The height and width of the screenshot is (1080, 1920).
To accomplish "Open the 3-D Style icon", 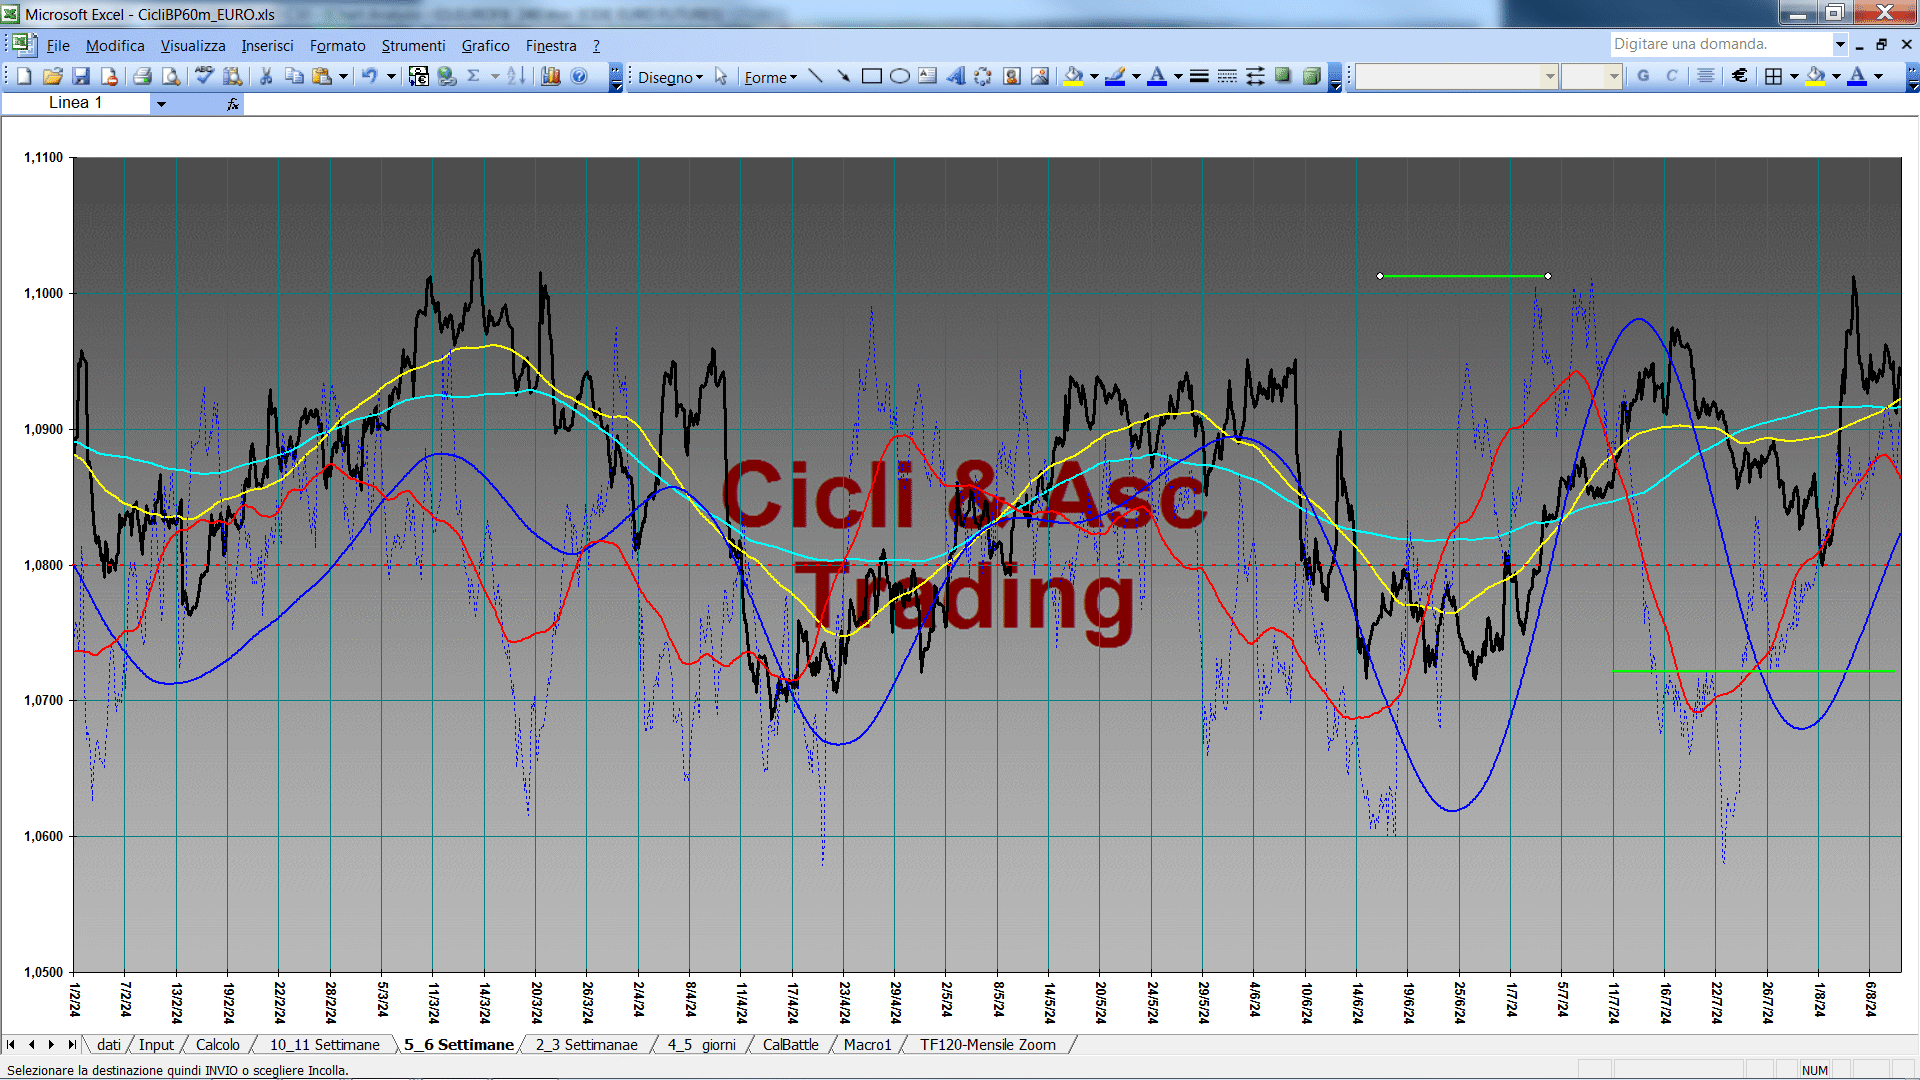I will (1312, 76).
